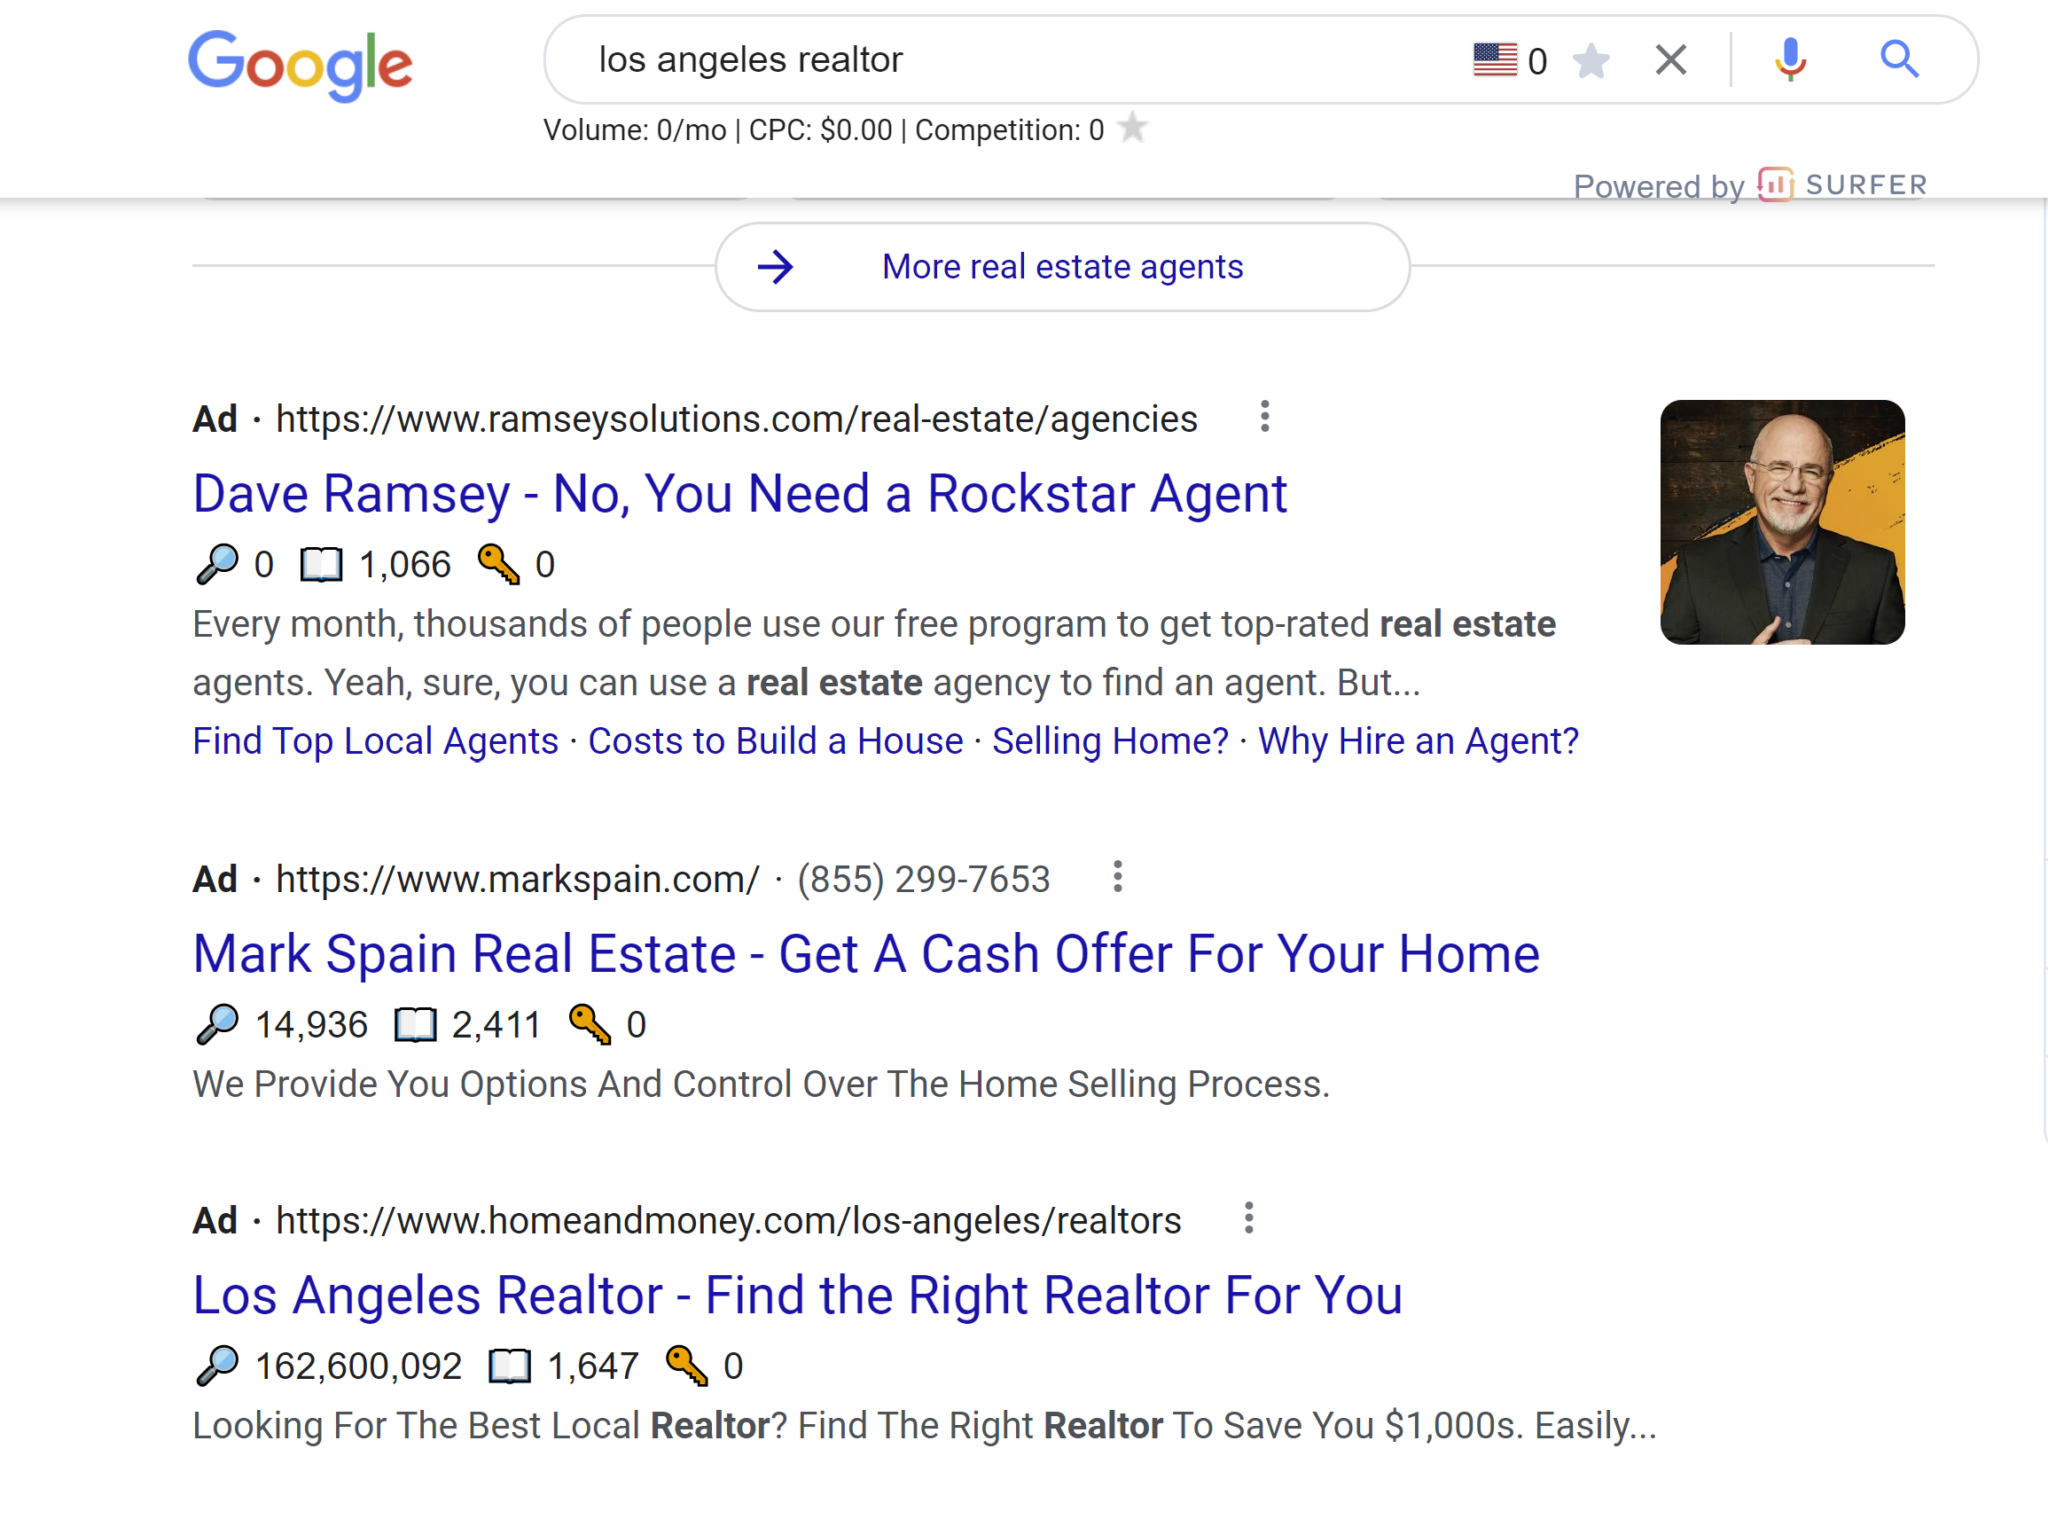Click the arrow inside More real estate agents
The height and width of the screenshot is (1519, 2048).
tap(776, 266)
